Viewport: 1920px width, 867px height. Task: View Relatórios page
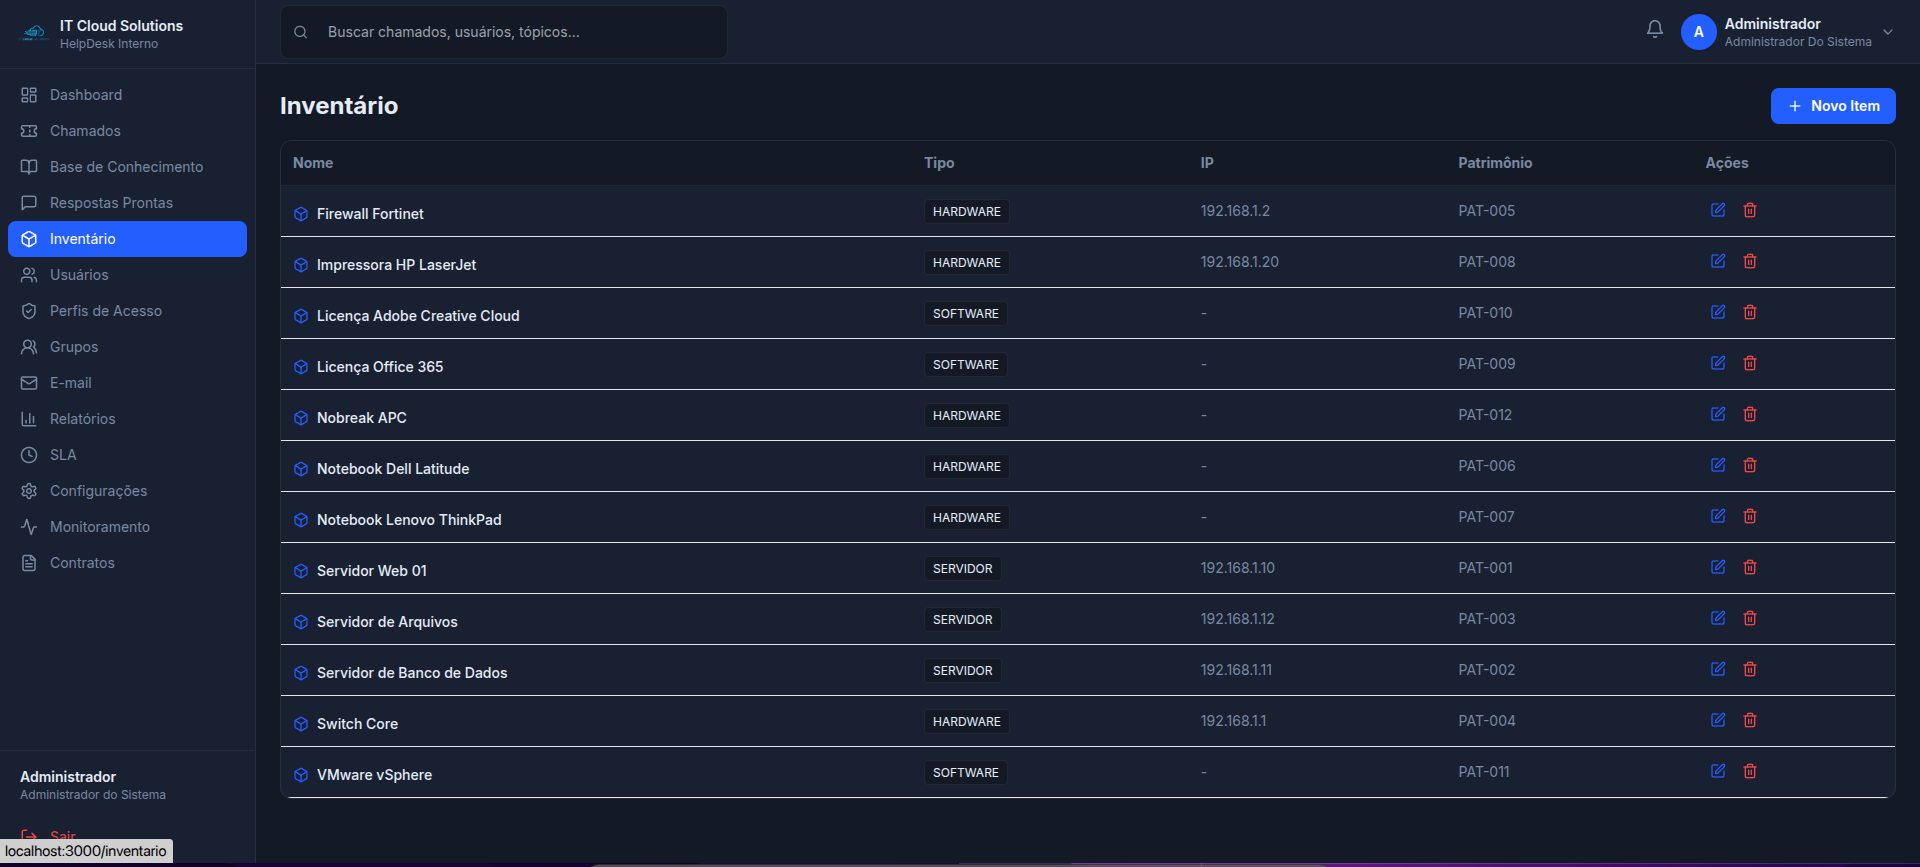tap(127, 419)
